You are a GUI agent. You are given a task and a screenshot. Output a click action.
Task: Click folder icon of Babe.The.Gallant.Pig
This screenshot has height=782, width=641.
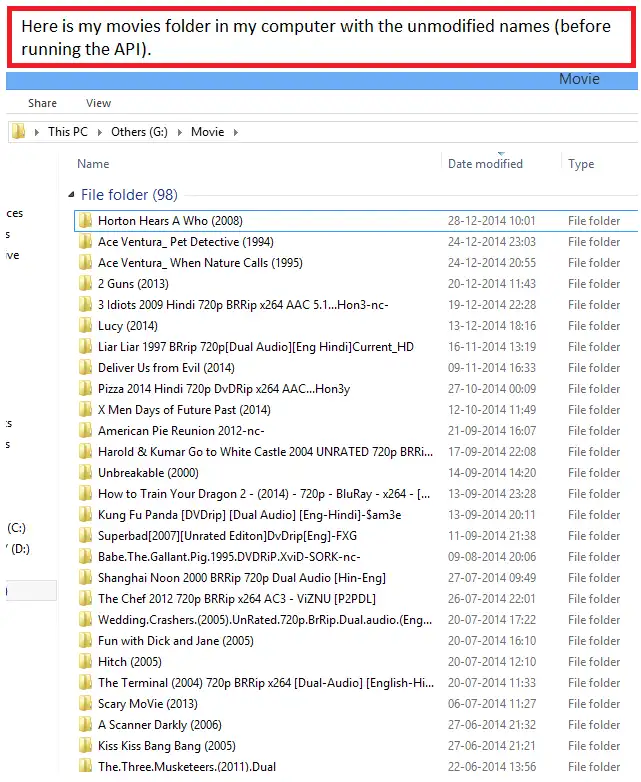tap(86, 557)
